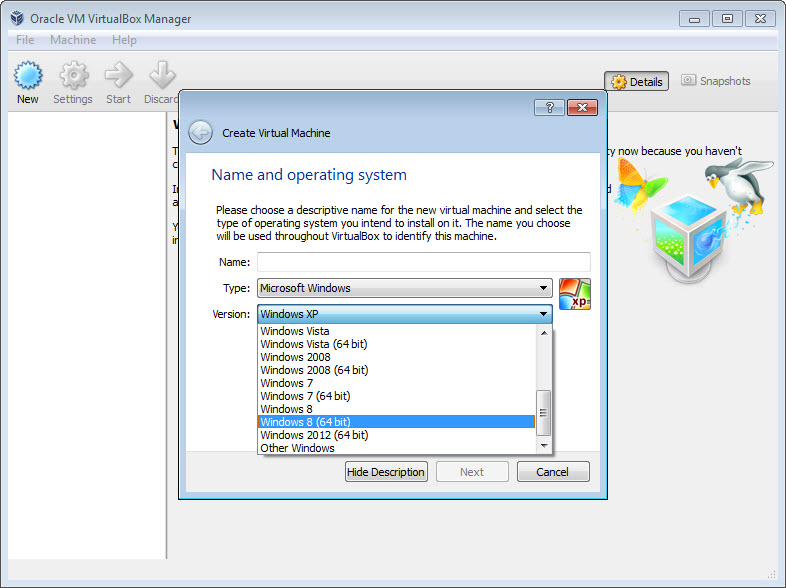Image resolution: width=786 pixels, height=588 pixels.
Task: Click the Windows XP OS type icon
Action: [x=574, y=294]
